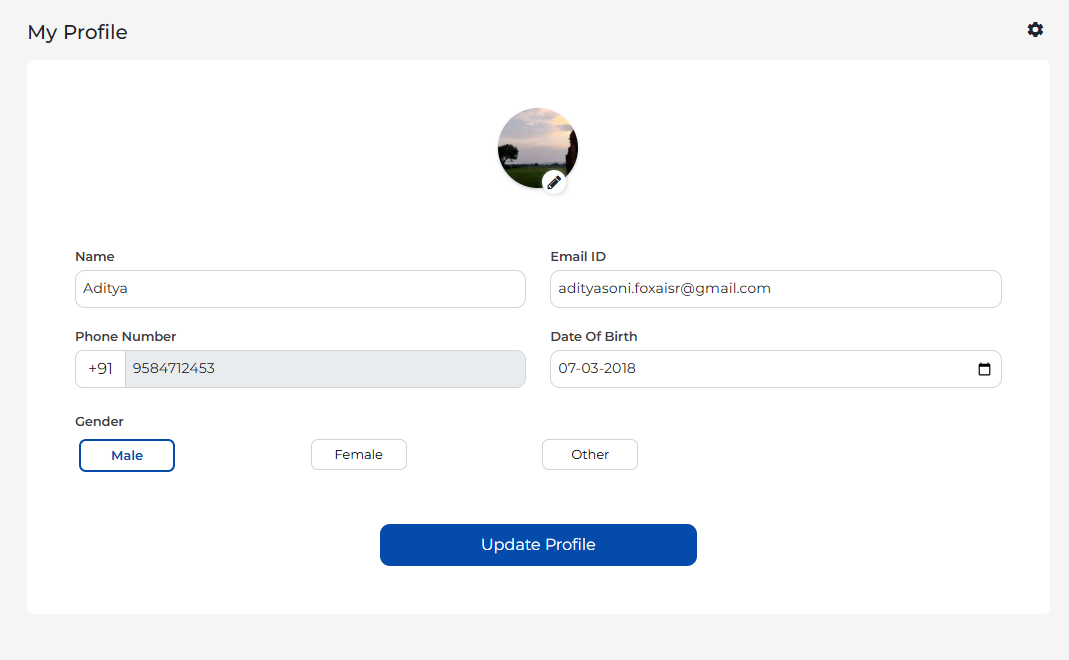Select the year 2018 in birth date

tap(620, 369)
